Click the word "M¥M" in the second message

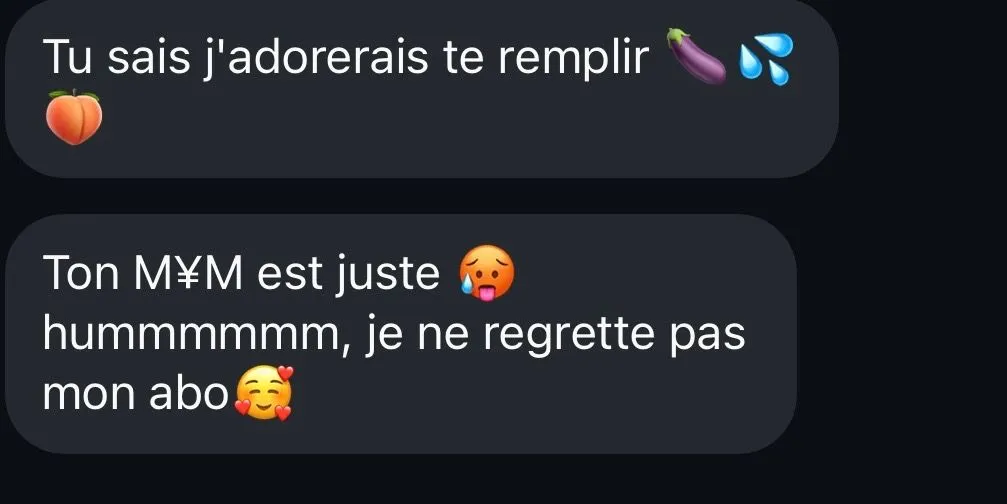click(x=189, y=274)
